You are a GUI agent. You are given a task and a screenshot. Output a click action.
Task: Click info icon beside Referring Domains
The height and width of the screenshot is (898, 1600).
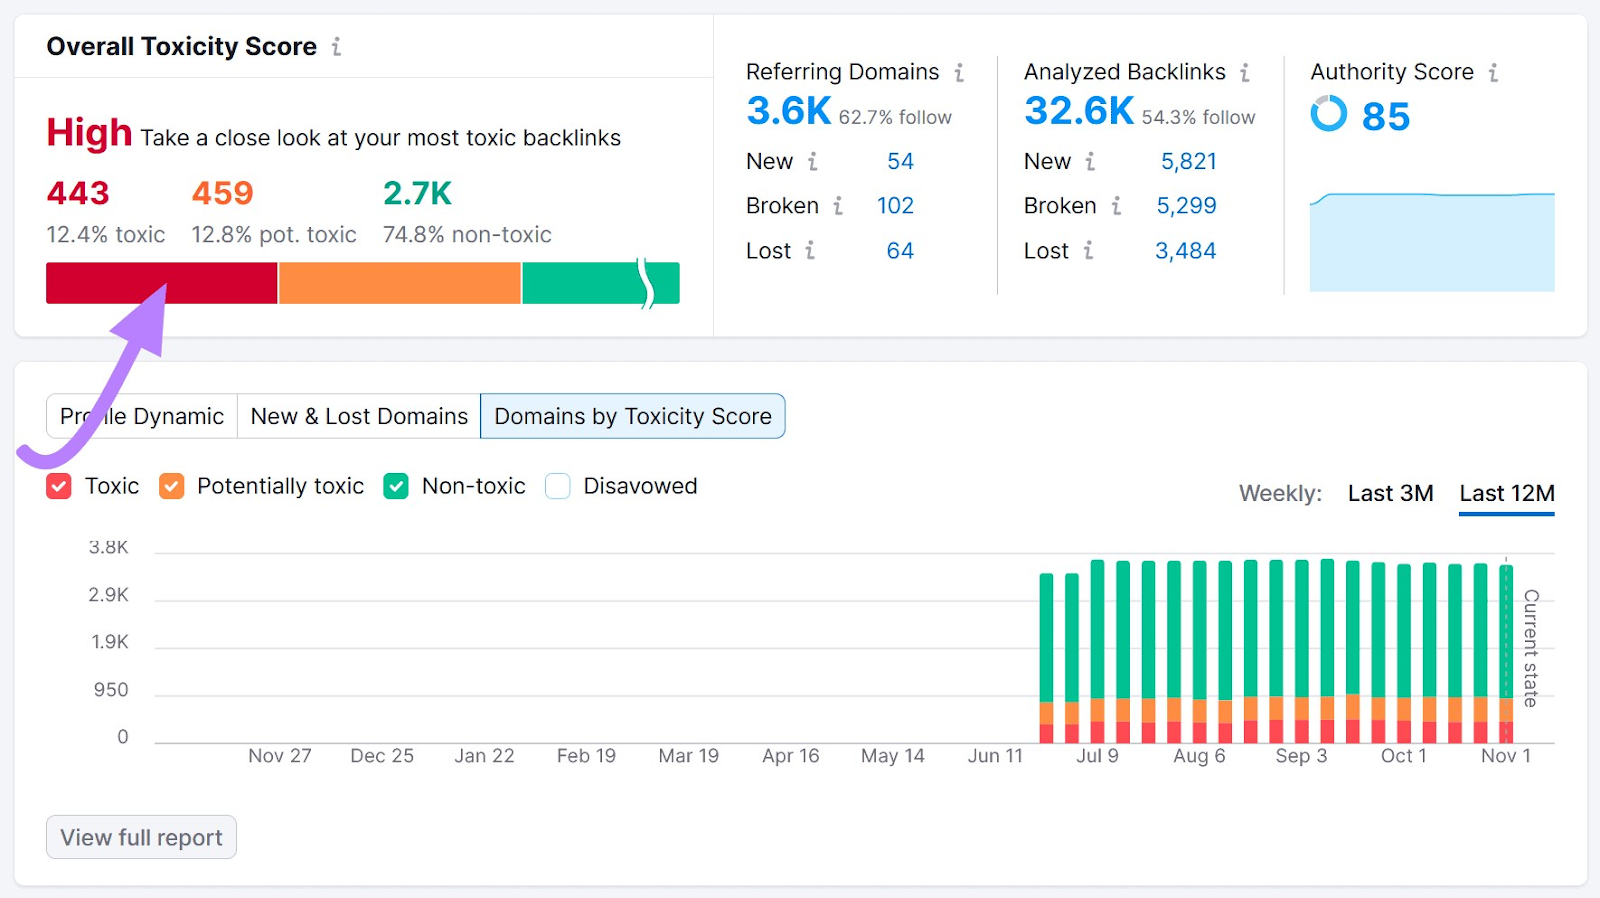959,72
